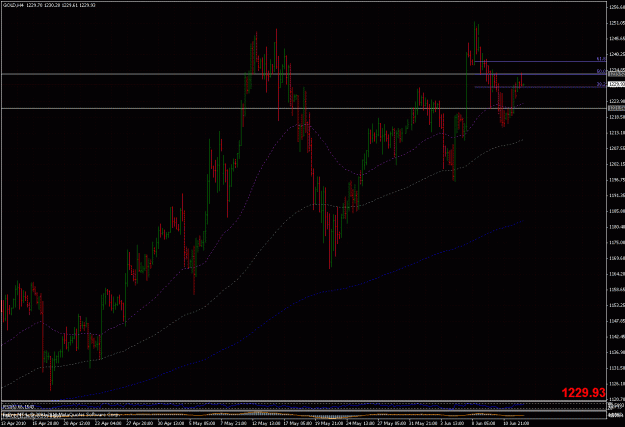Click the 1202.15 price axis label
Viewport: 625px width, 427px height.
coord(616,164)
